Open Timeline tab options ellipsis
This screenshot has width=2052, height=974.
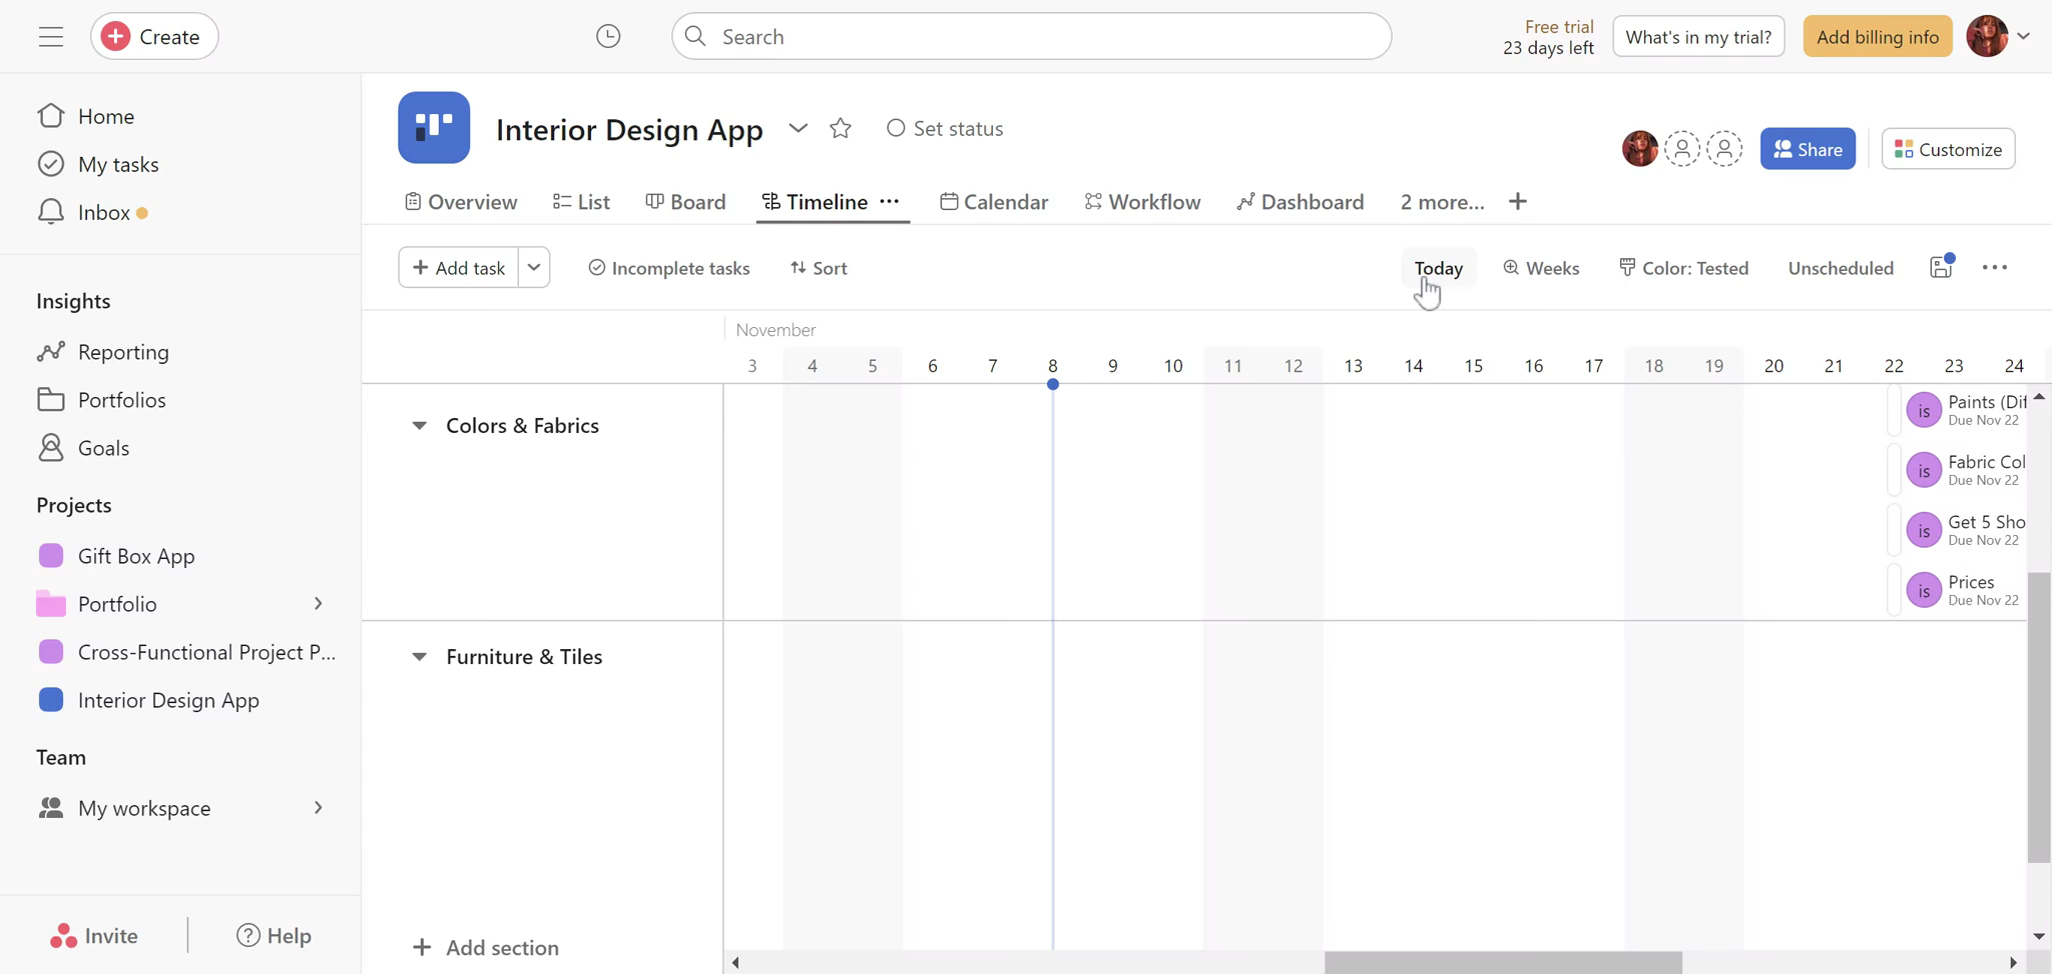tap(889, 201)
